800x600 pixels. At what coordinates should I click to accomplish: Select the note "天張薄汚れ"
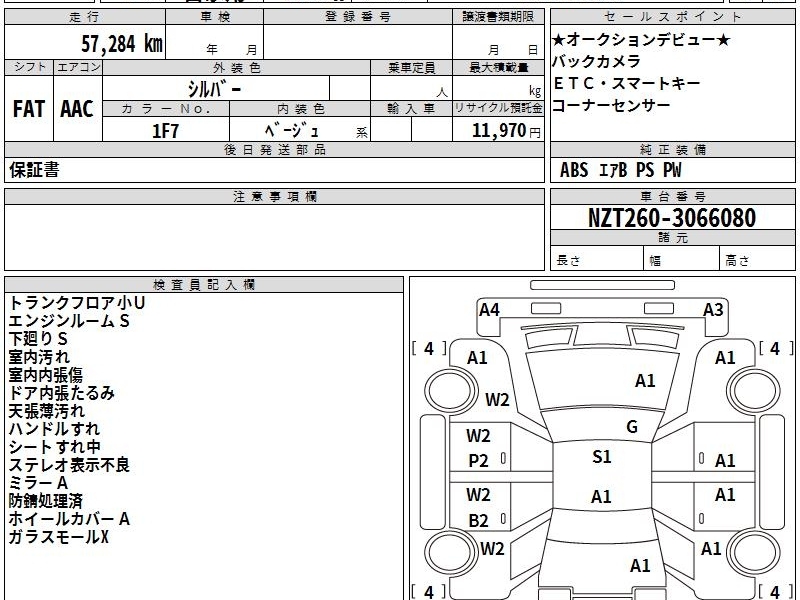(46, 411)
